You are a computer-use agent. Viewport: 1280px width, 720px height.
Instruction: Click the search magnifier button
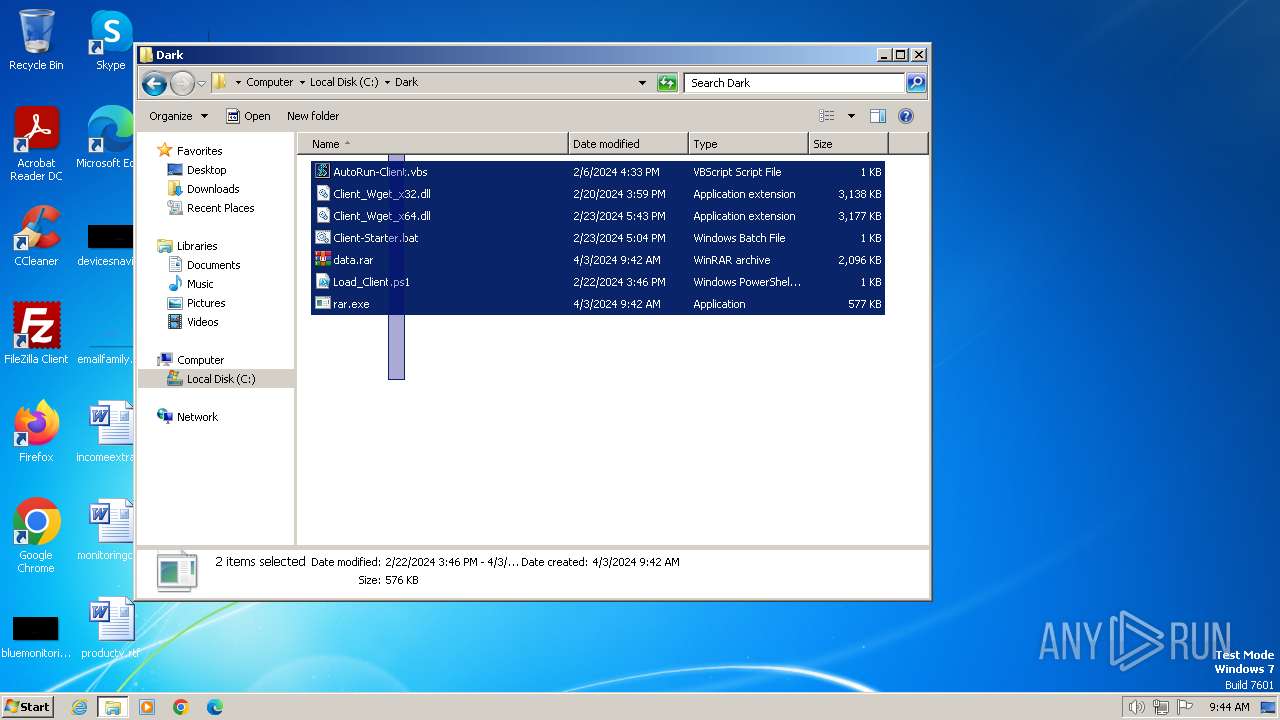916,83
